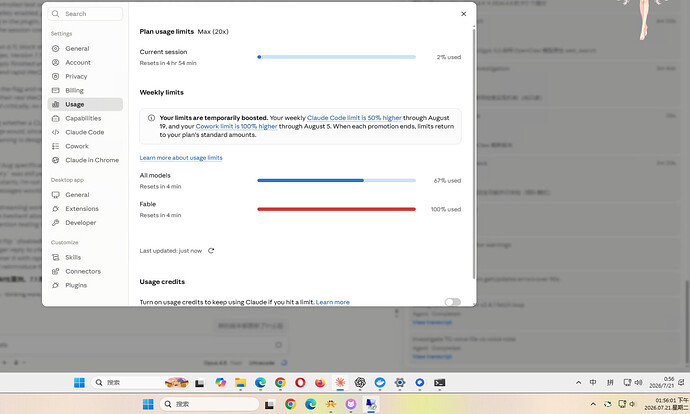Viewport: 690px width, 414px height.
Task: Open the purple cat app on bottom taskbar
Action: [x=351, y=404]
